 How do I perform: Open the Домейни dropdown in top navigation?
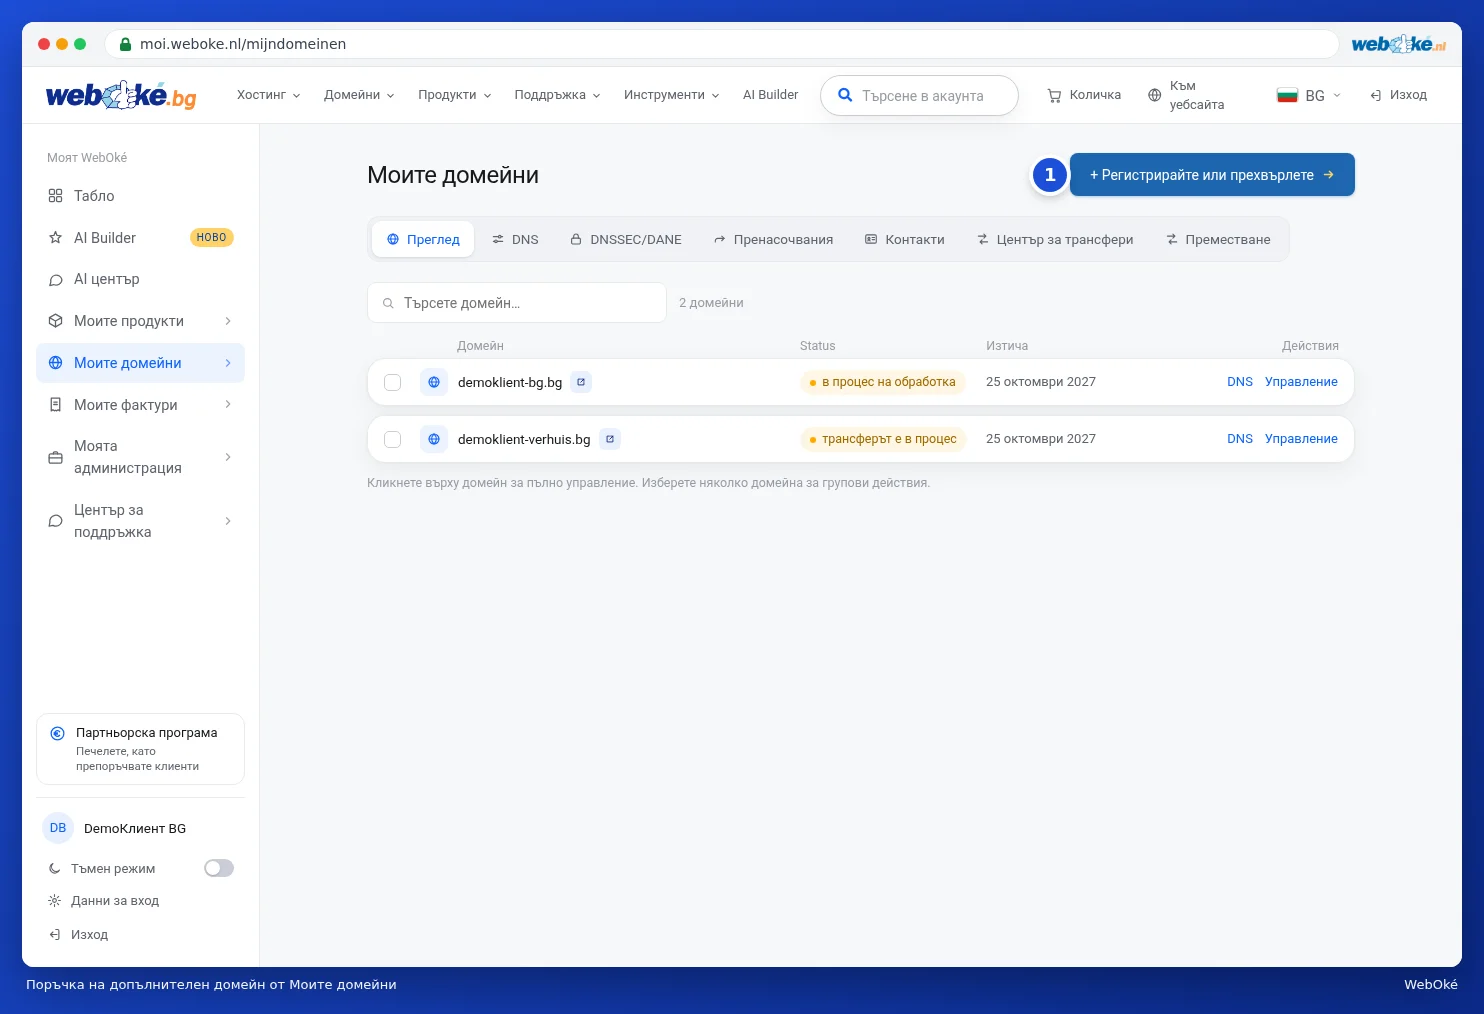pos(359,95)
